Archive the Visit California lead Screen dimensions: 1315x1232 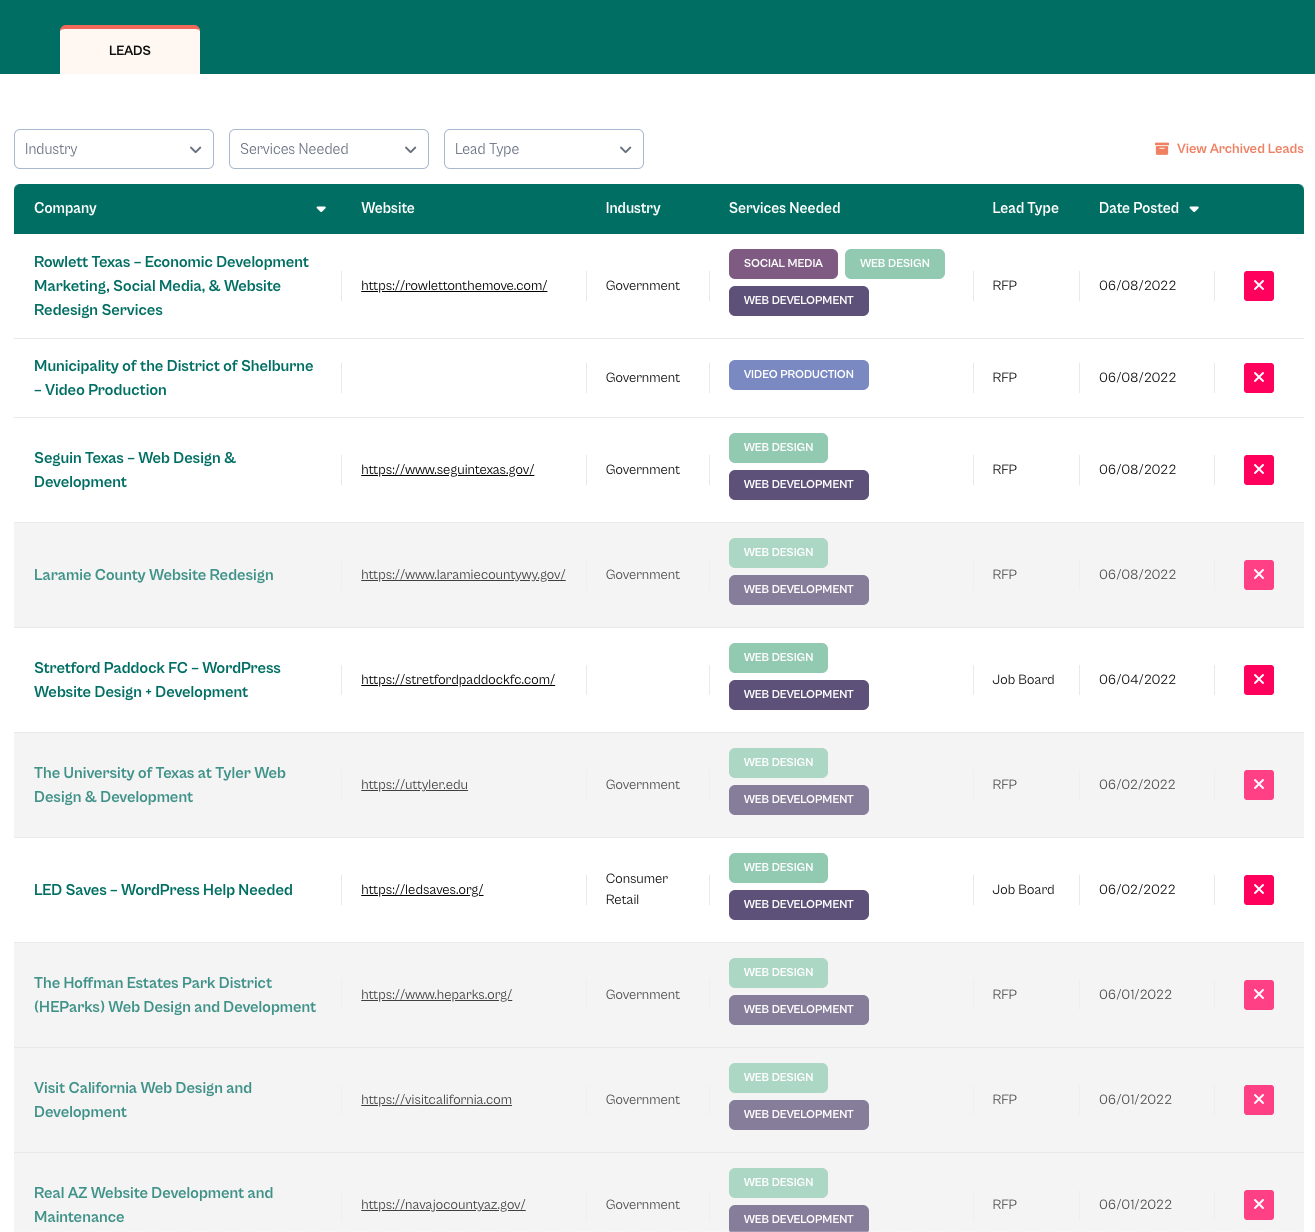pos(1259,1100)
